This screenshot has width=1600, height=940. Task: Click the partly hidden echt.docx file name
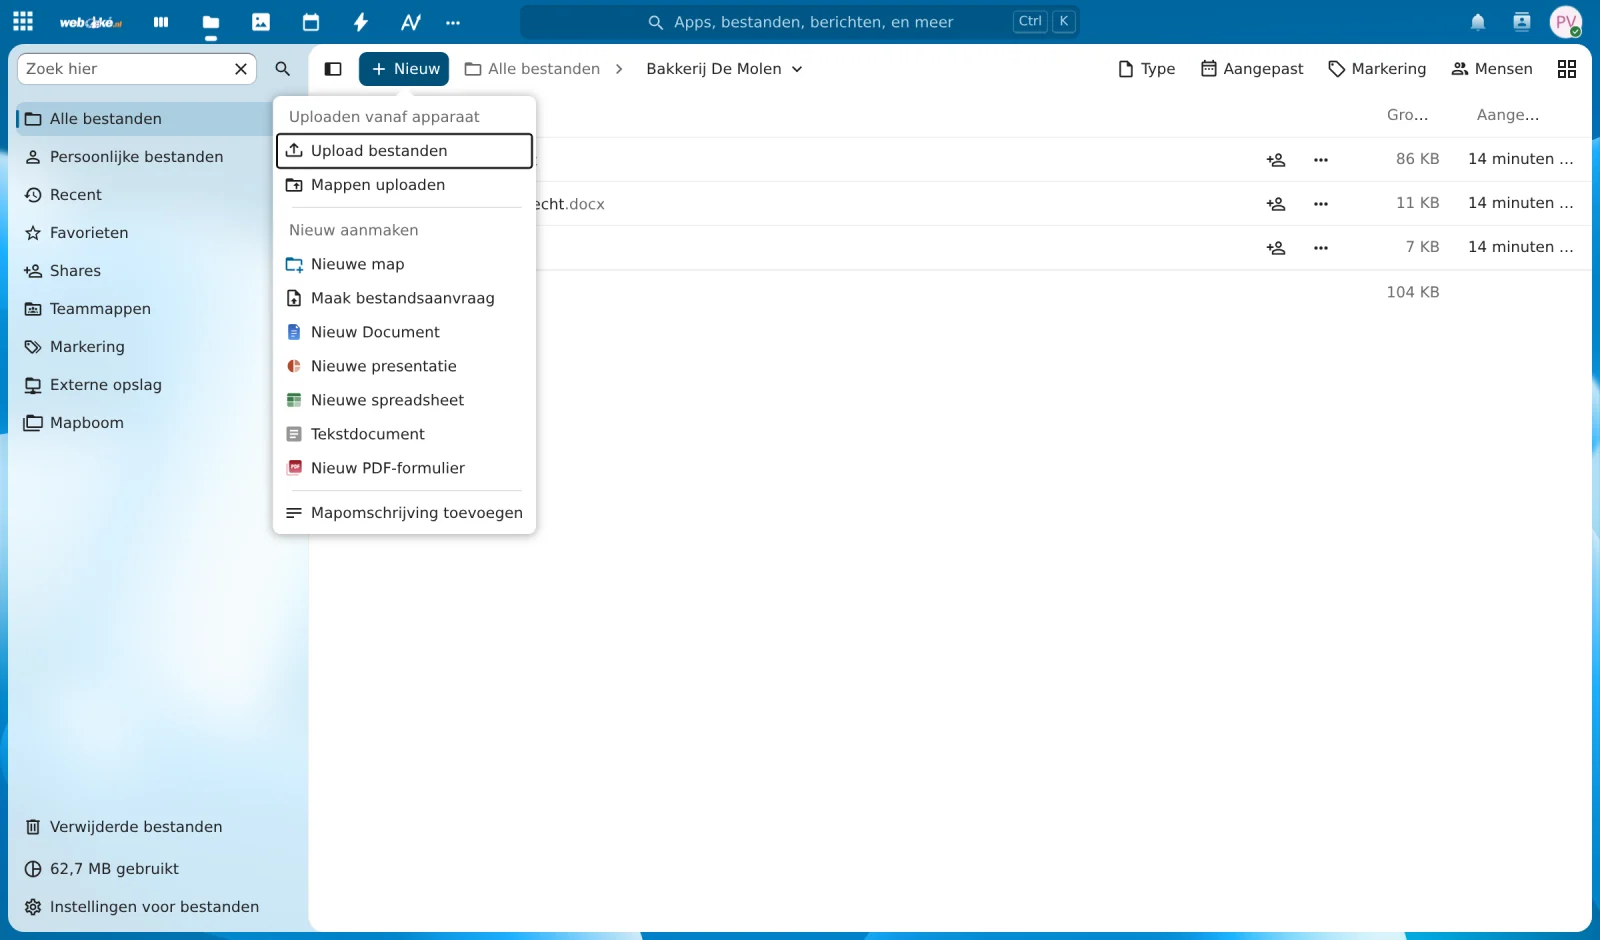(x=570, y=204)
